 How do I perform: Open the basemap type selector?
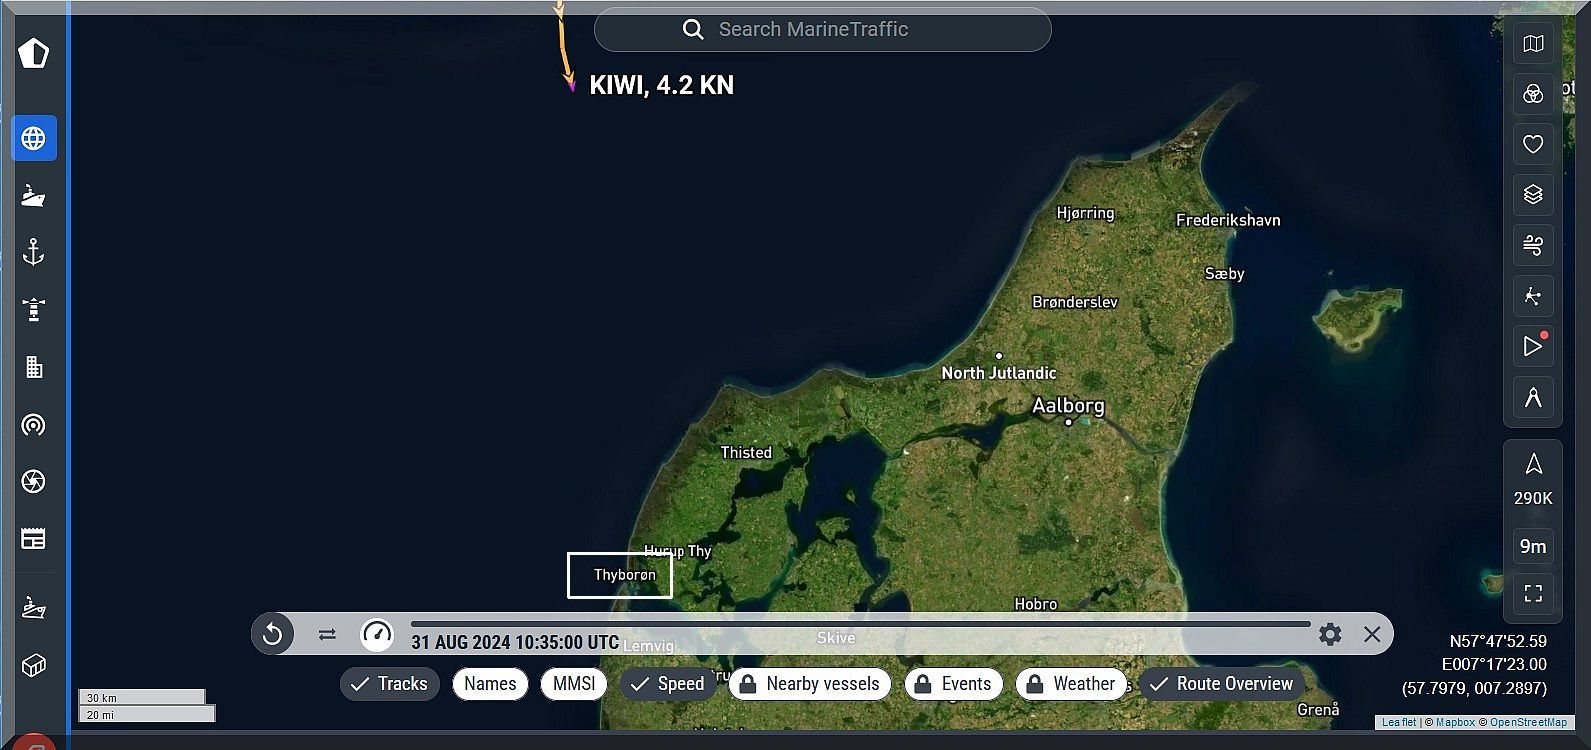[1532, 44]
